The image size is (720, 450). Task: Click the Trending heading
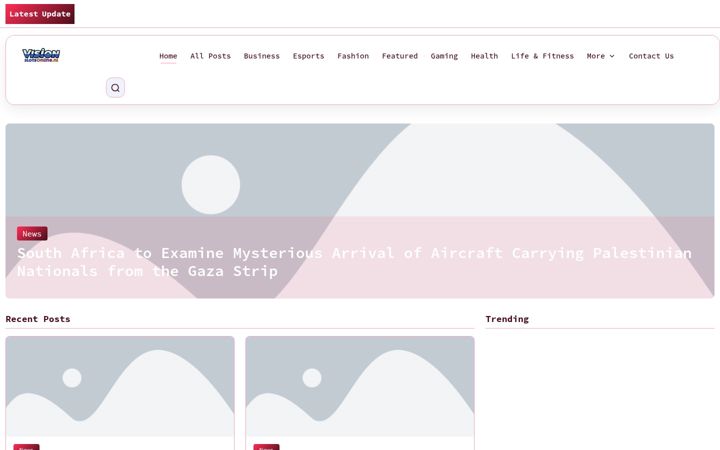tap(507, 319)
